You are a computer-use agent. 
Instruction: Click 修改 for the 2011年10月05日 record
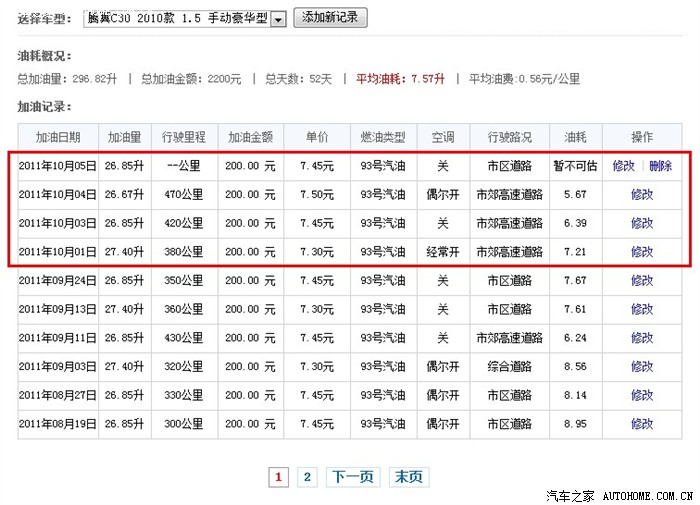click(623, 166)
